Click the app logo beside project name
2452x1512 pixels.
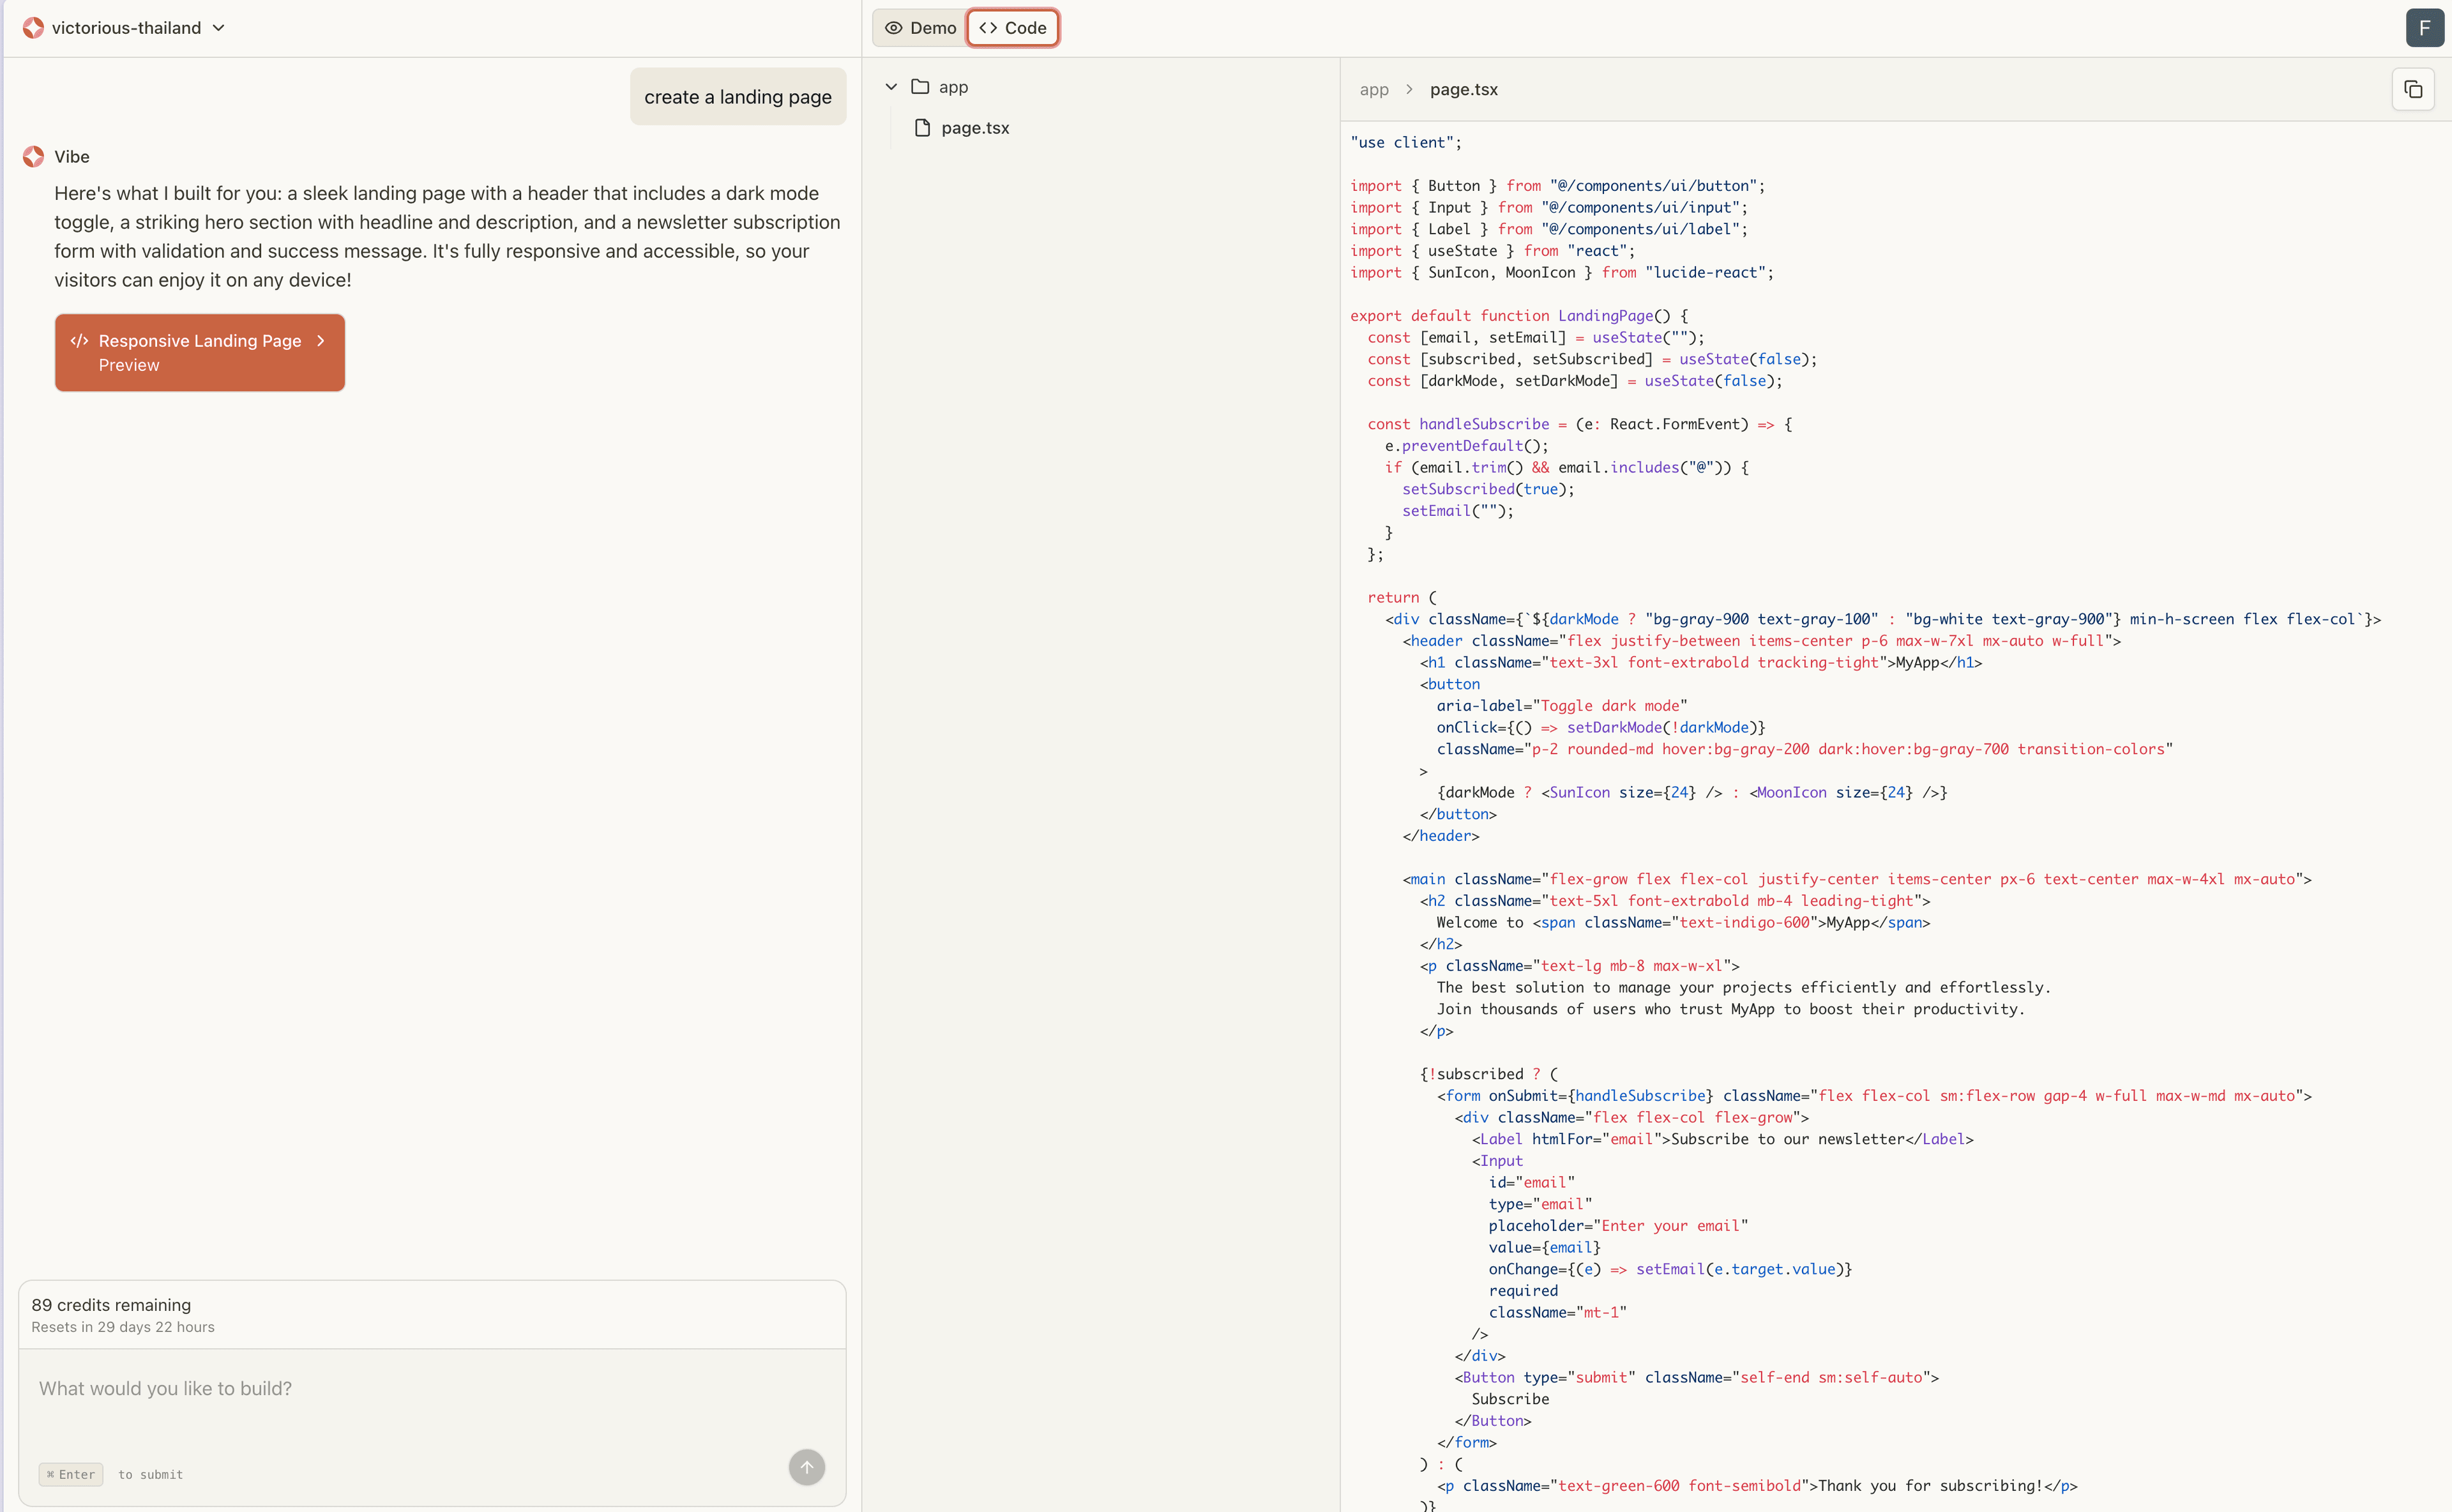pyautogui.click(x=34, y=28)
